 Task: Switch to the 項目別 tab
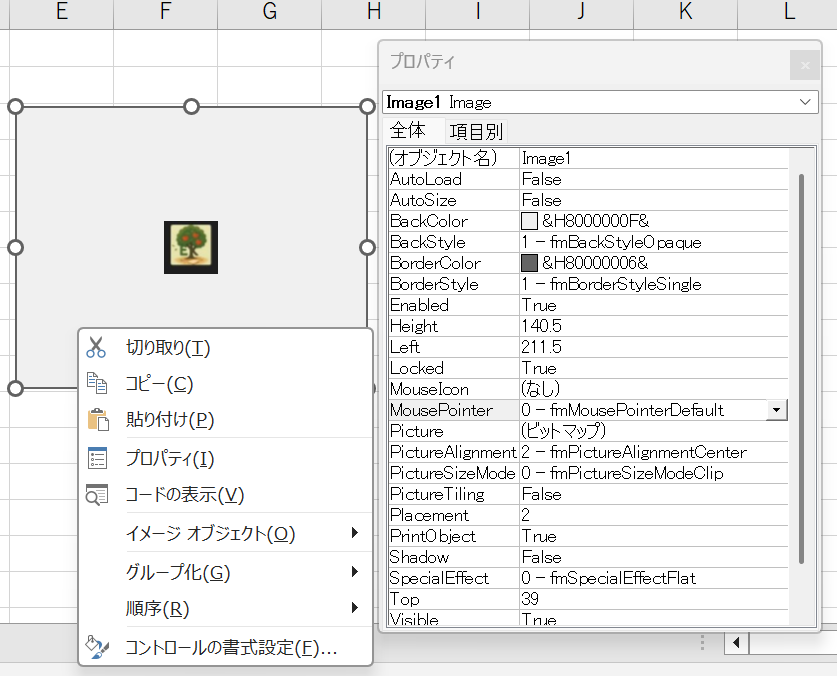[477, 131]
